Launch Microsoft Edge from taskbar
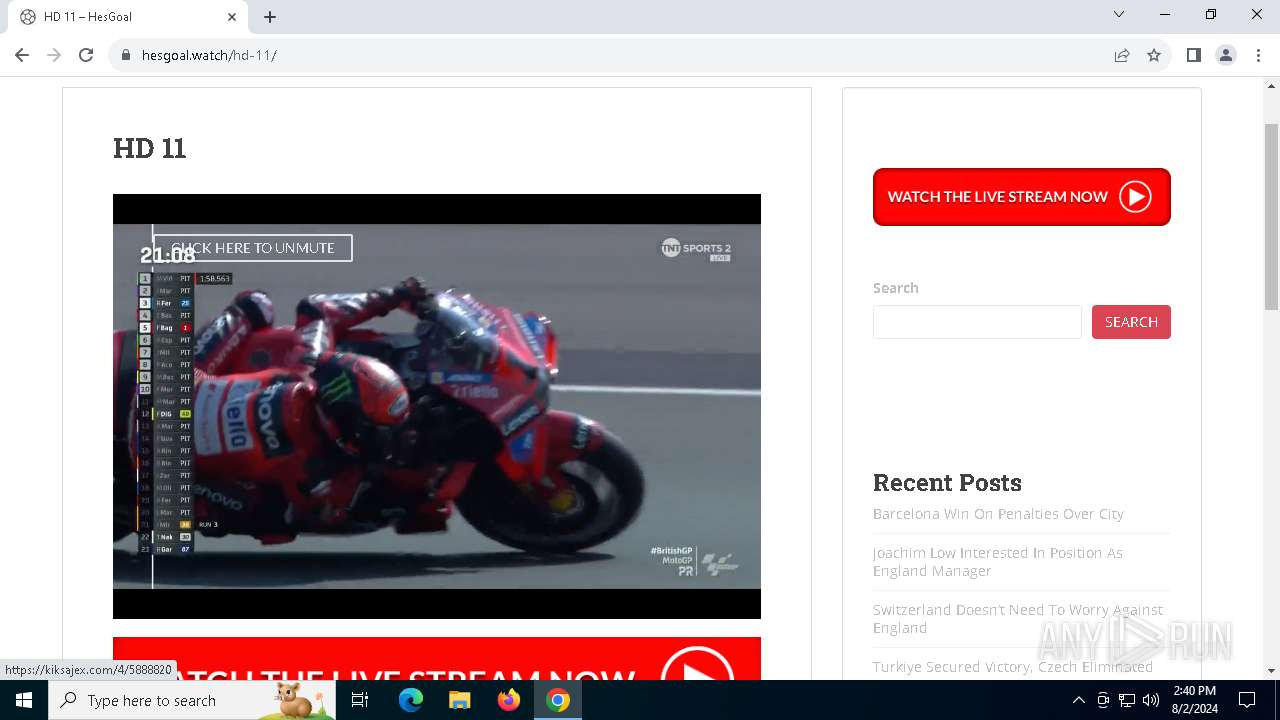This screenshot has width=1280, height=720. coord(411,700)
